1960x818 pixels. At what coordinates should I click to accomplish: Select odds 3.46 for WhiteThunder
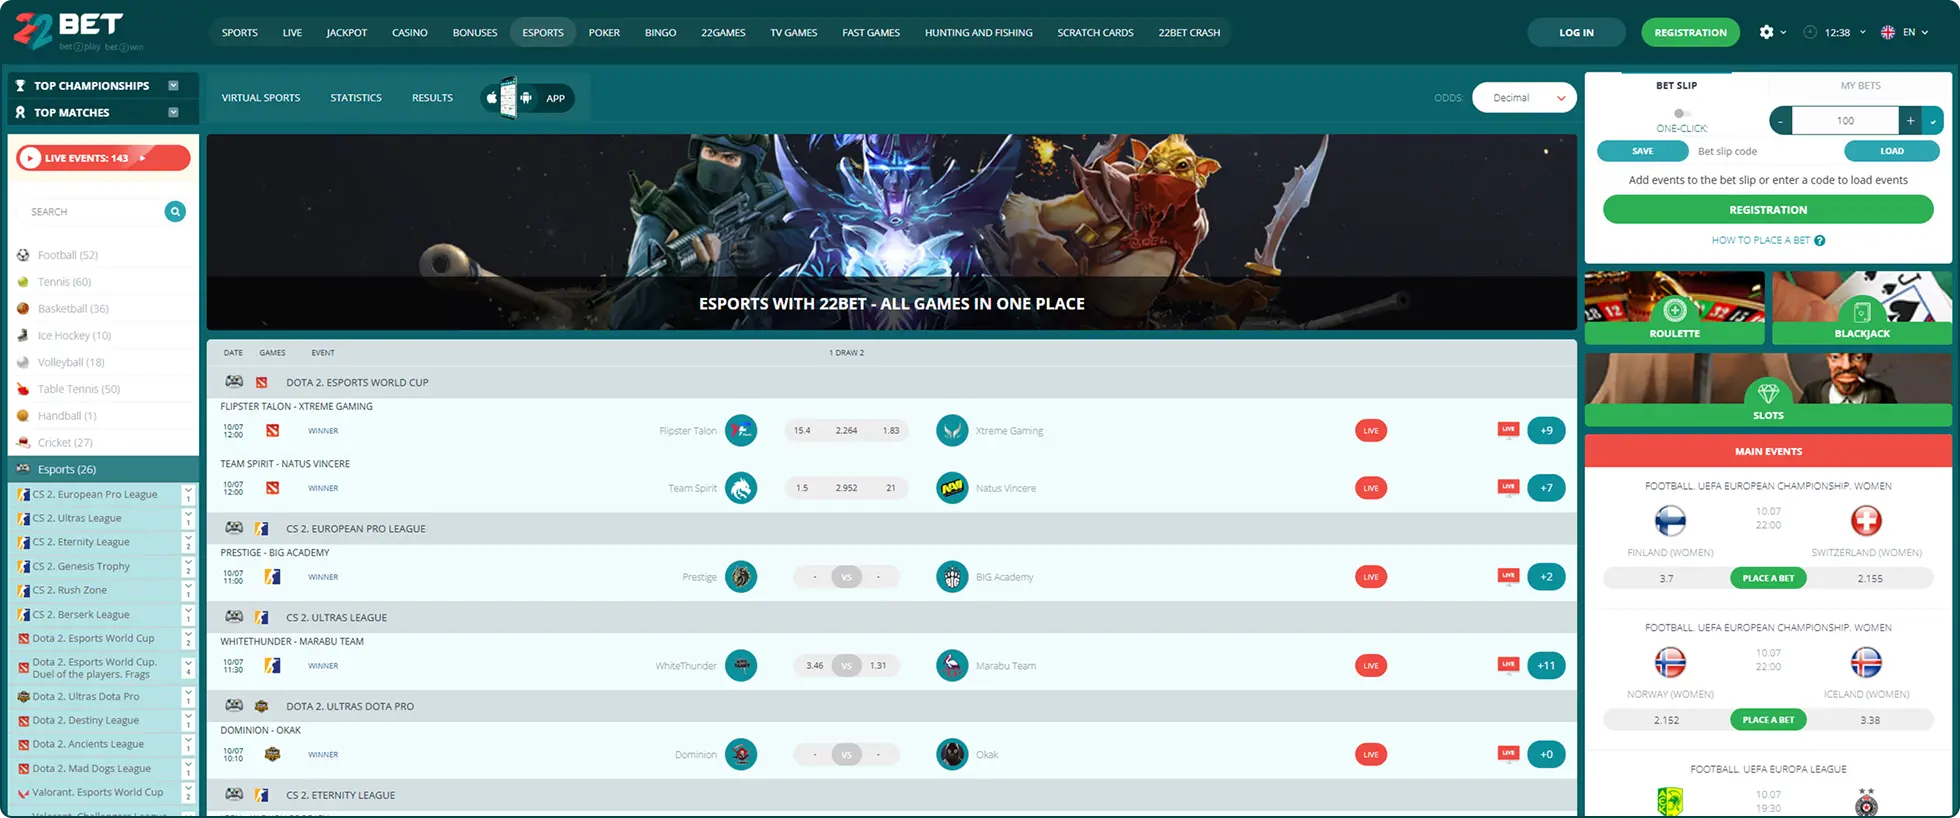pos(815,666)
